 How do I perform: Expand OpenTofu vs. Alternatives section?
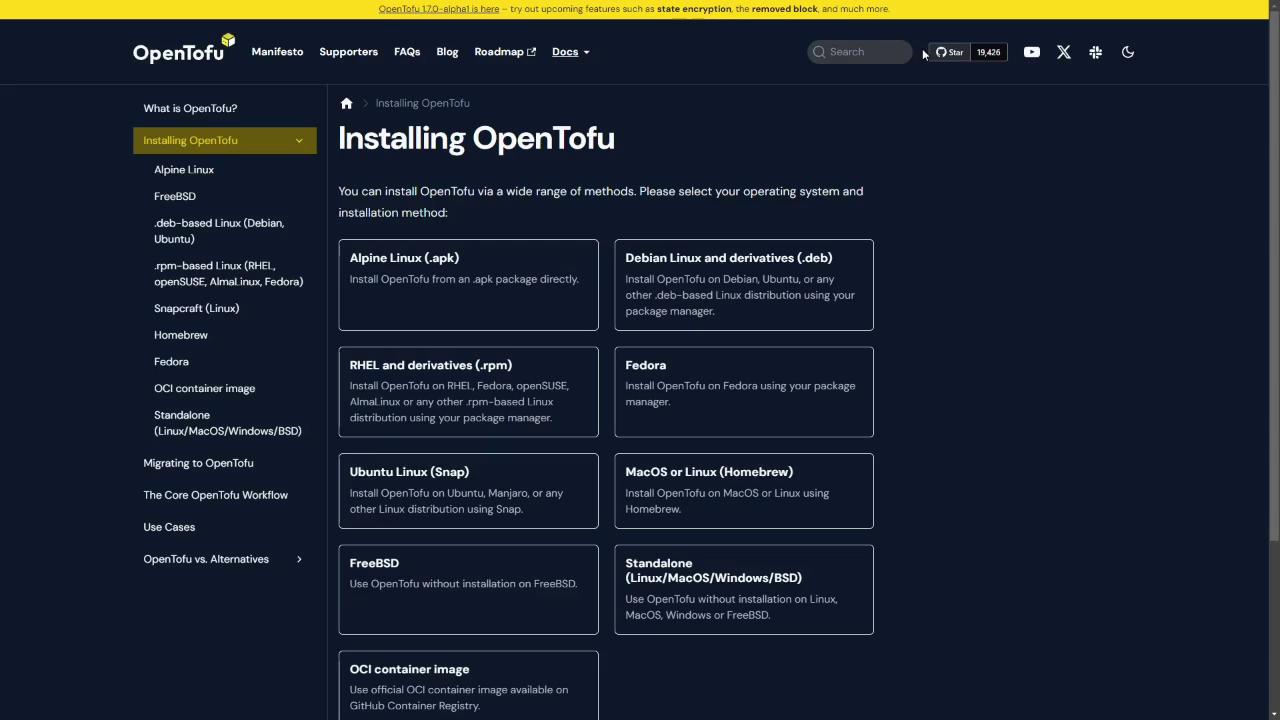click(x=298, y=559)
